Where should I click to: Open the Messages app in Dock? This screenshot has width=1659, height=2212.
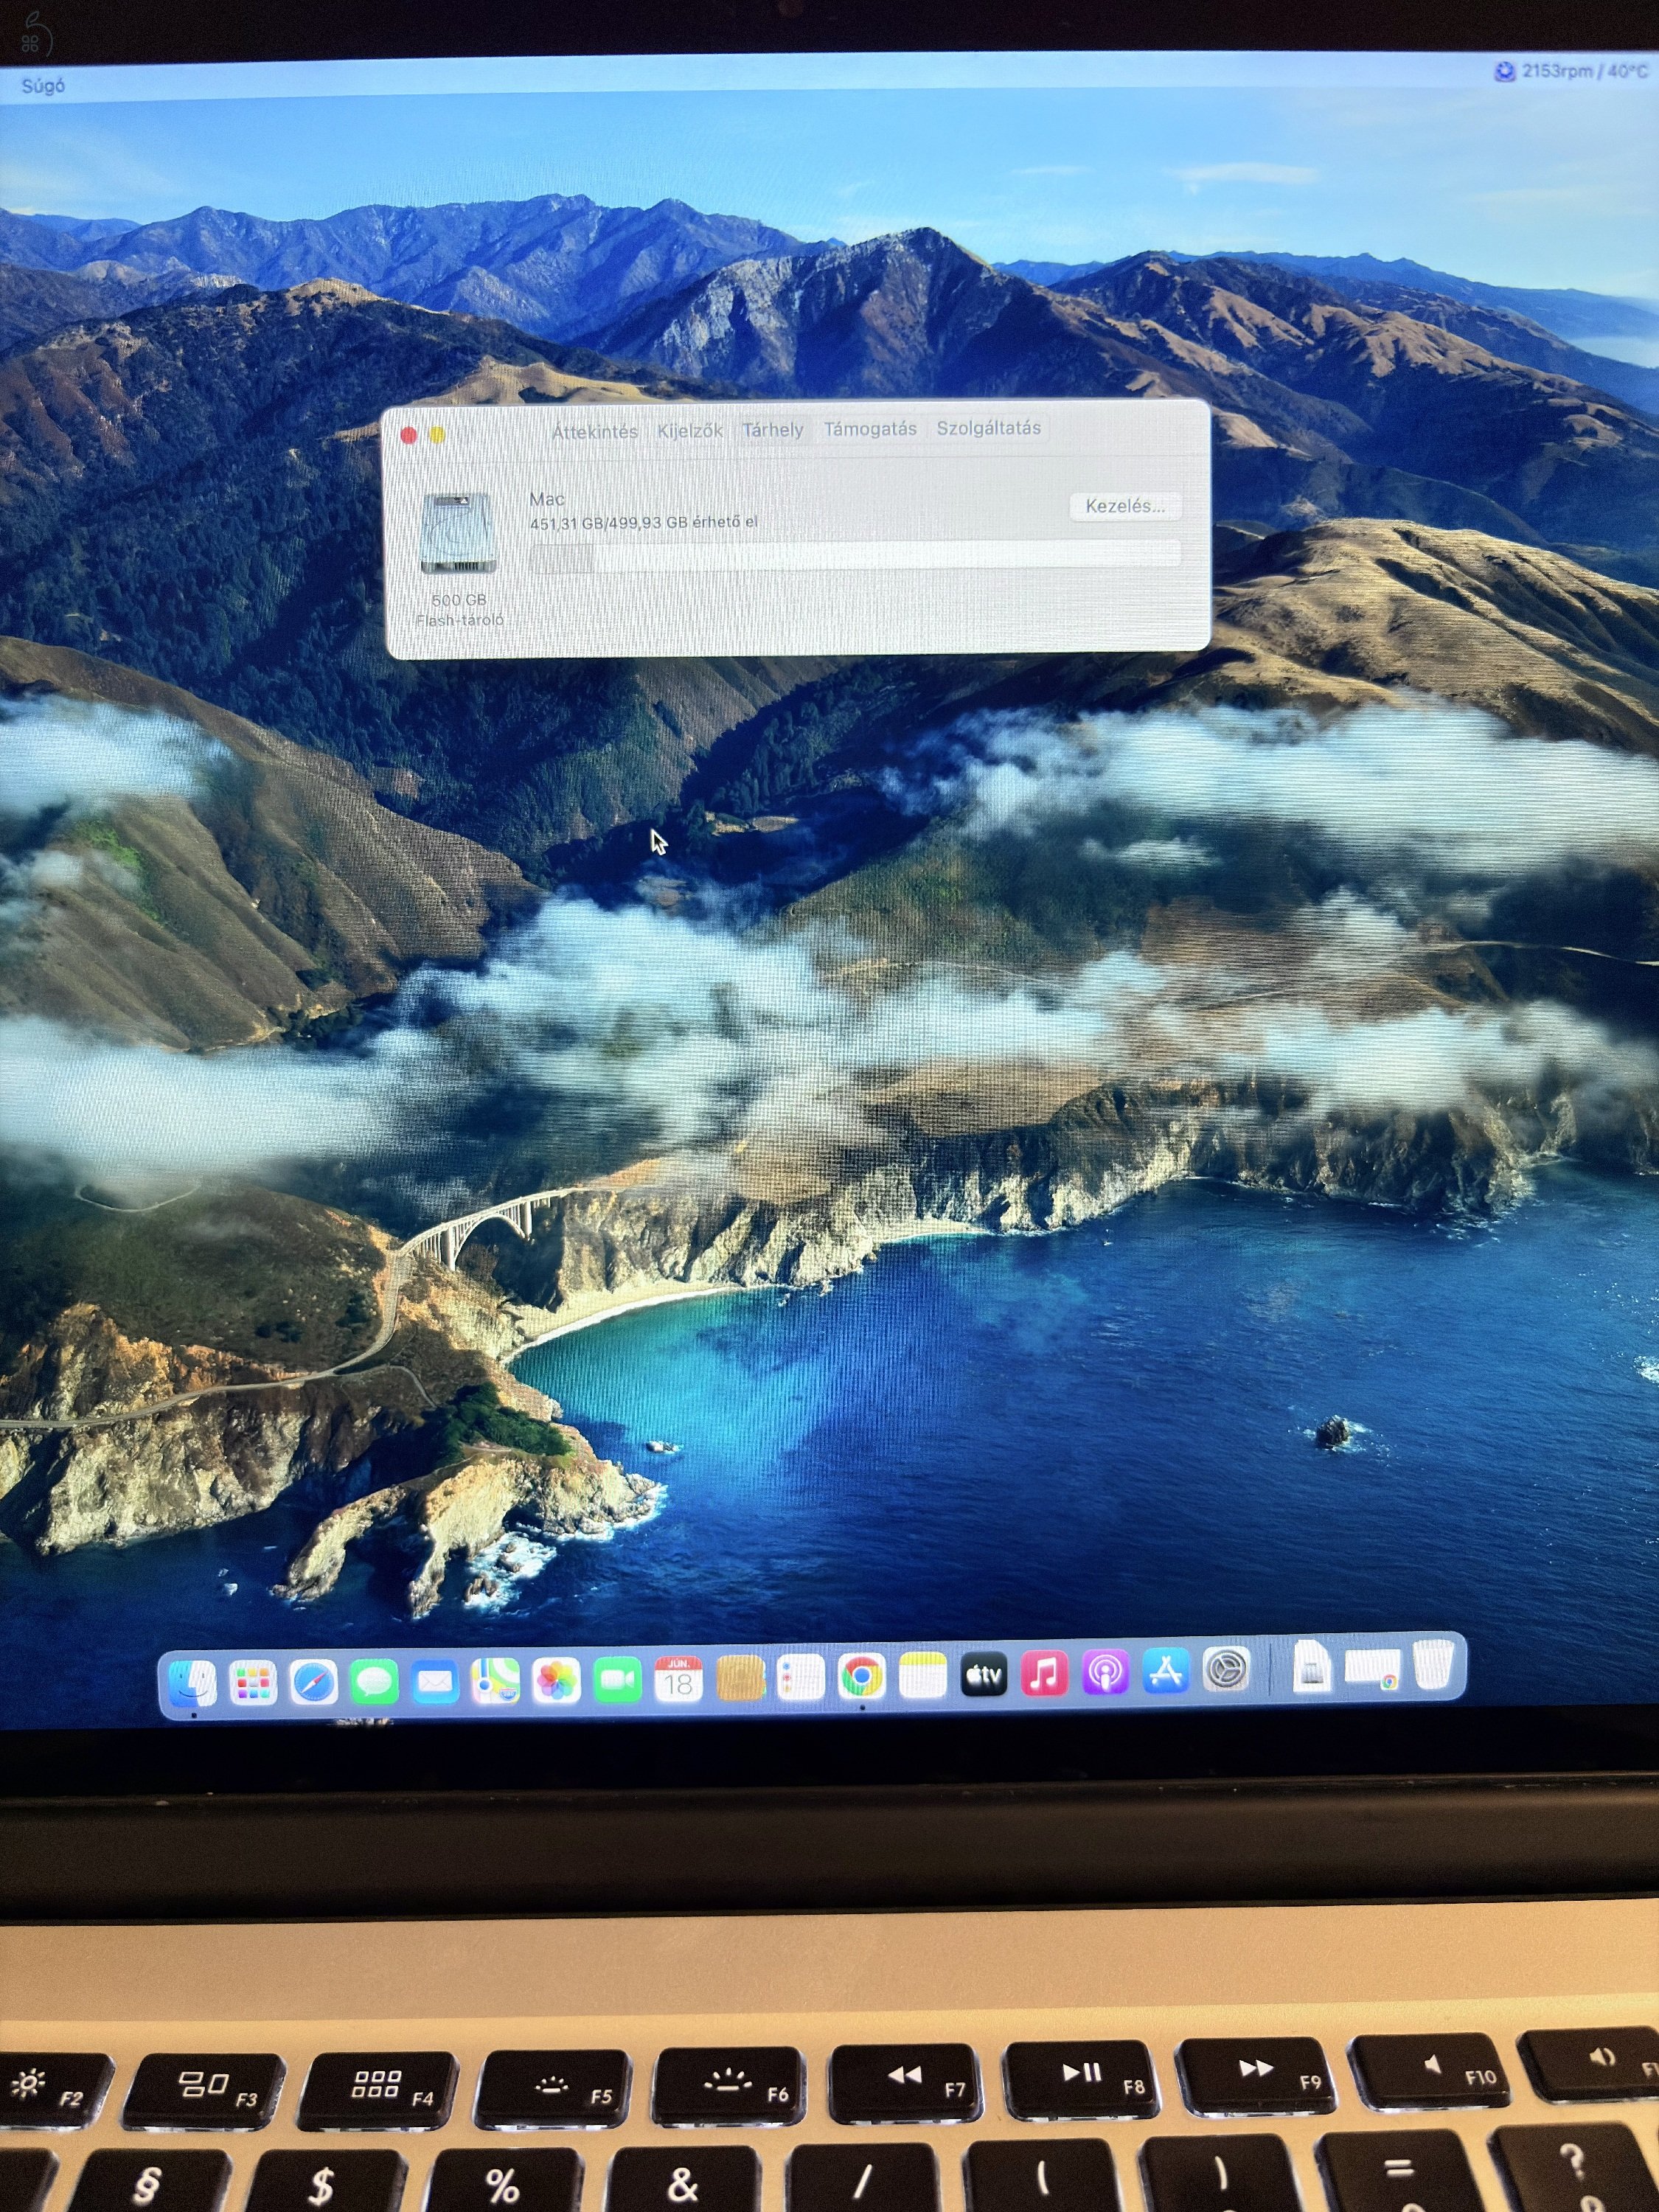click(374, 1683)
